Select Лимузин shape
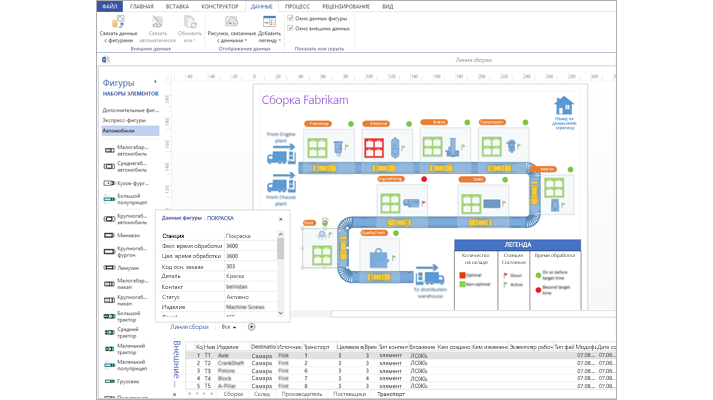The width and height of the screenshot is (713, 400). (121, 268)
